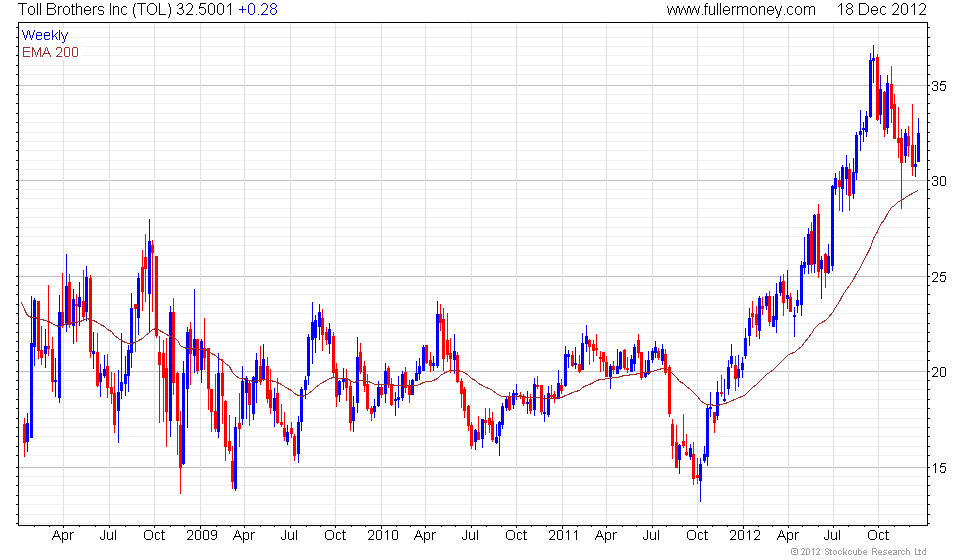Viewport: 980px width, 560px height.
Task: Select the 2012 year marker on time axis
Action: (744, 536)
